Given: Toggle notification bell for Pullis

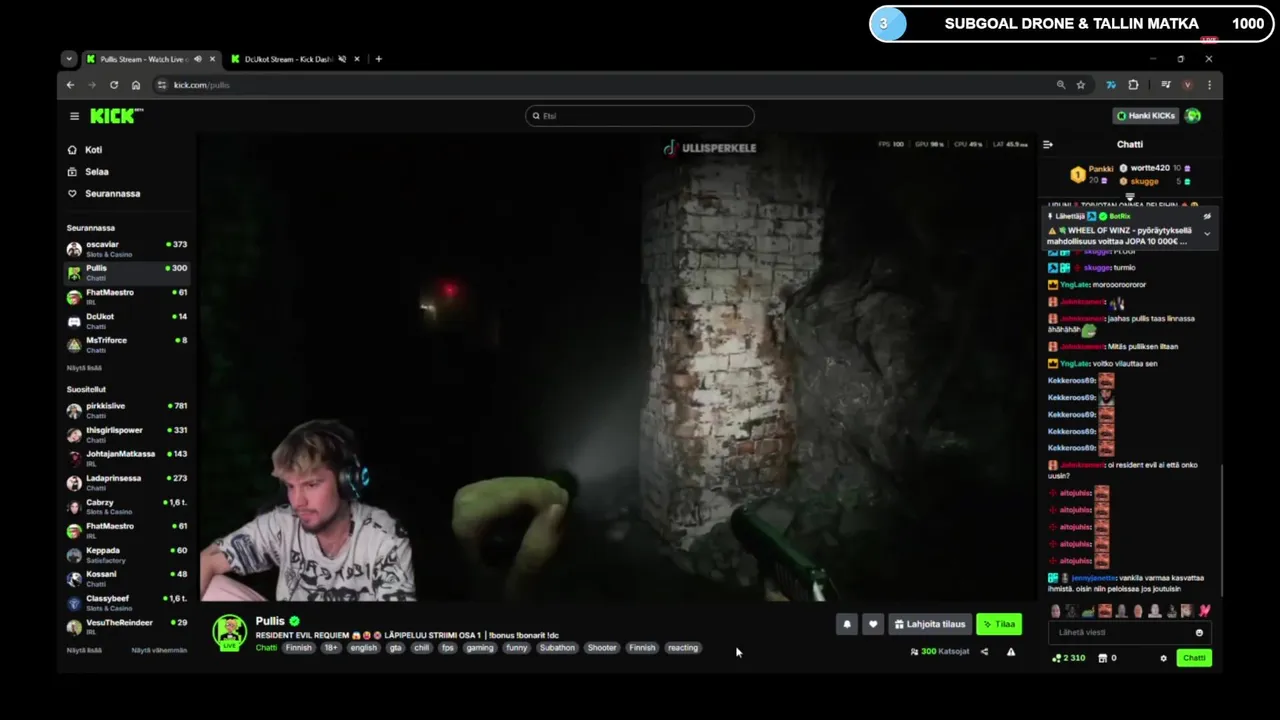Looking at the screenshot, I should 847,624.
